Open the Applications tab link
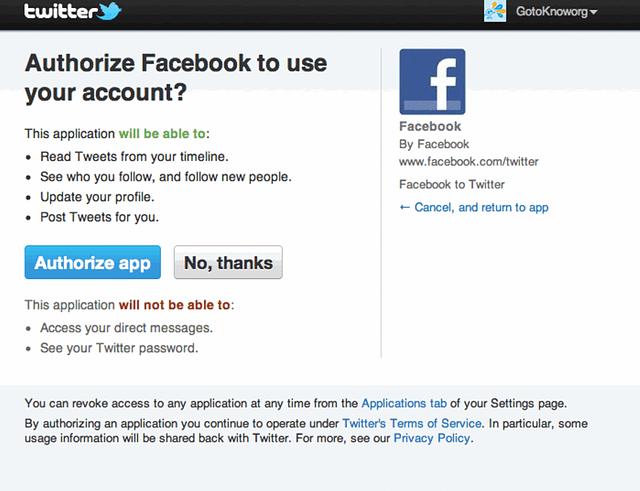Image resolution: width=640 pixels, height=491 pixels. [x=404, y=403]
